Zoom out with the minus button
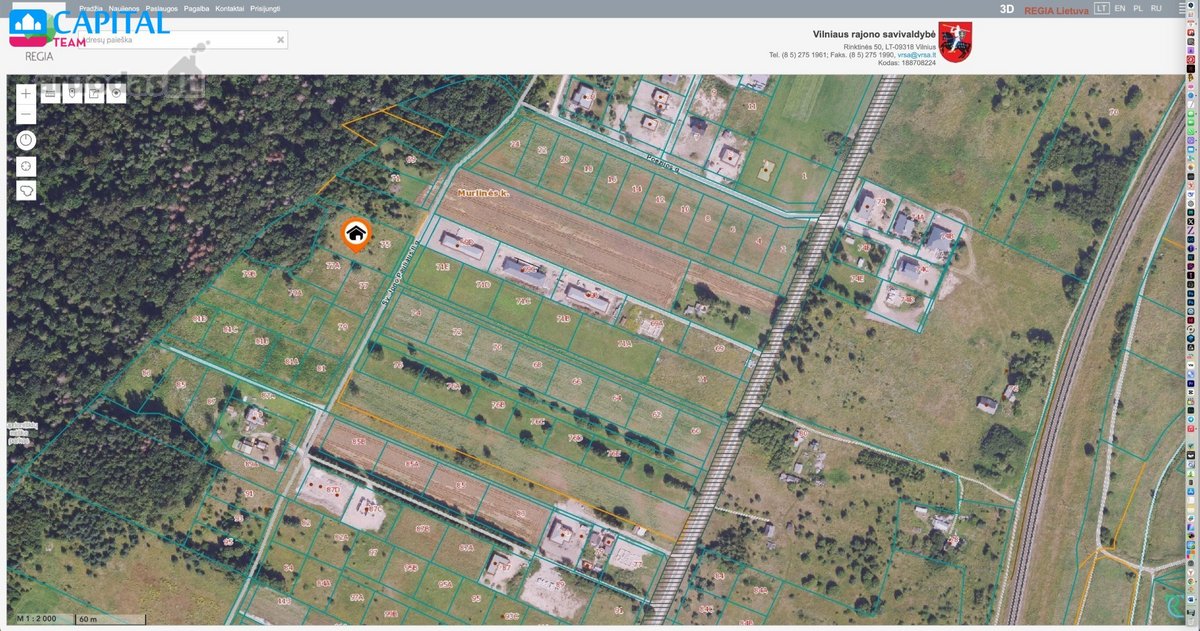1200x631 pixels. (x=26, y=114)
